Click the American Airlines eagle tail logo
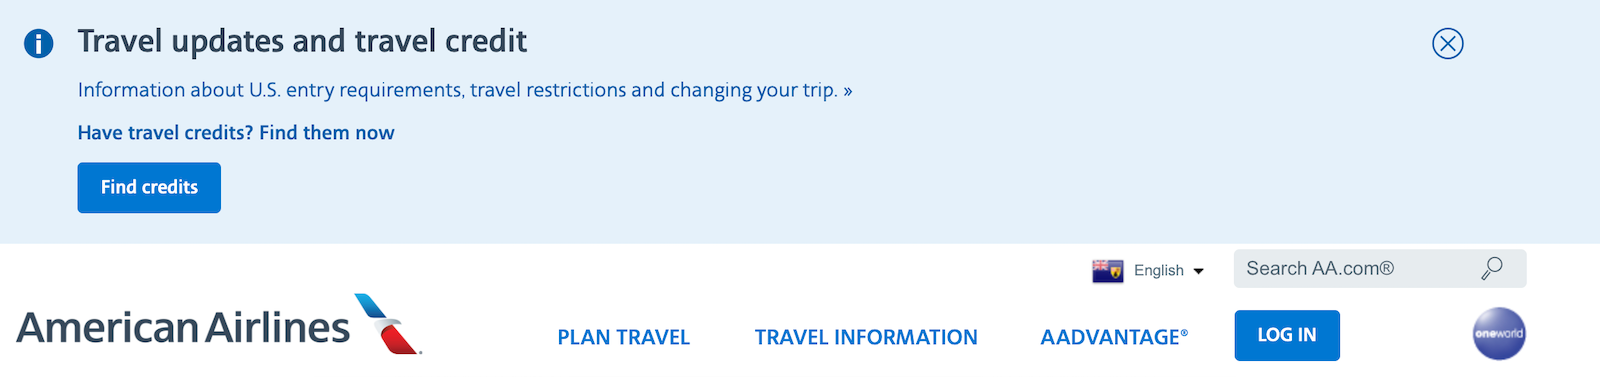This screenshot has height=377, width=1600. click(388, 324)
